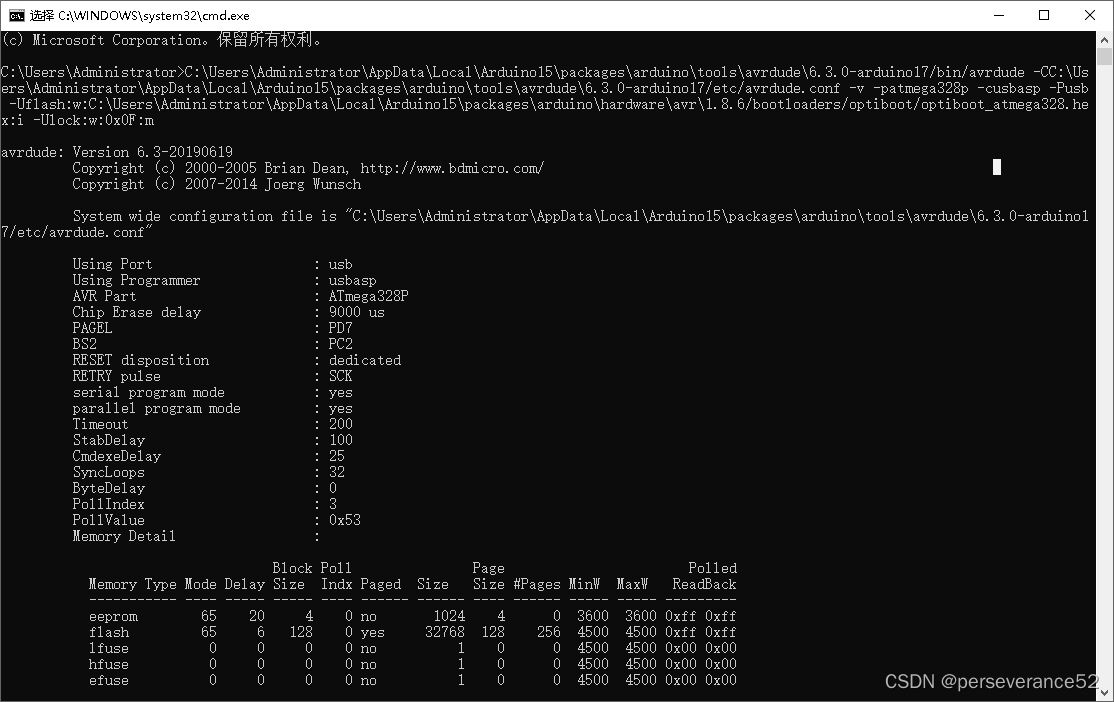The height and width of the screenshot is (702, 1114).
Task: Click the 'System wide configuration file is' text
Action: click(205, 216)
